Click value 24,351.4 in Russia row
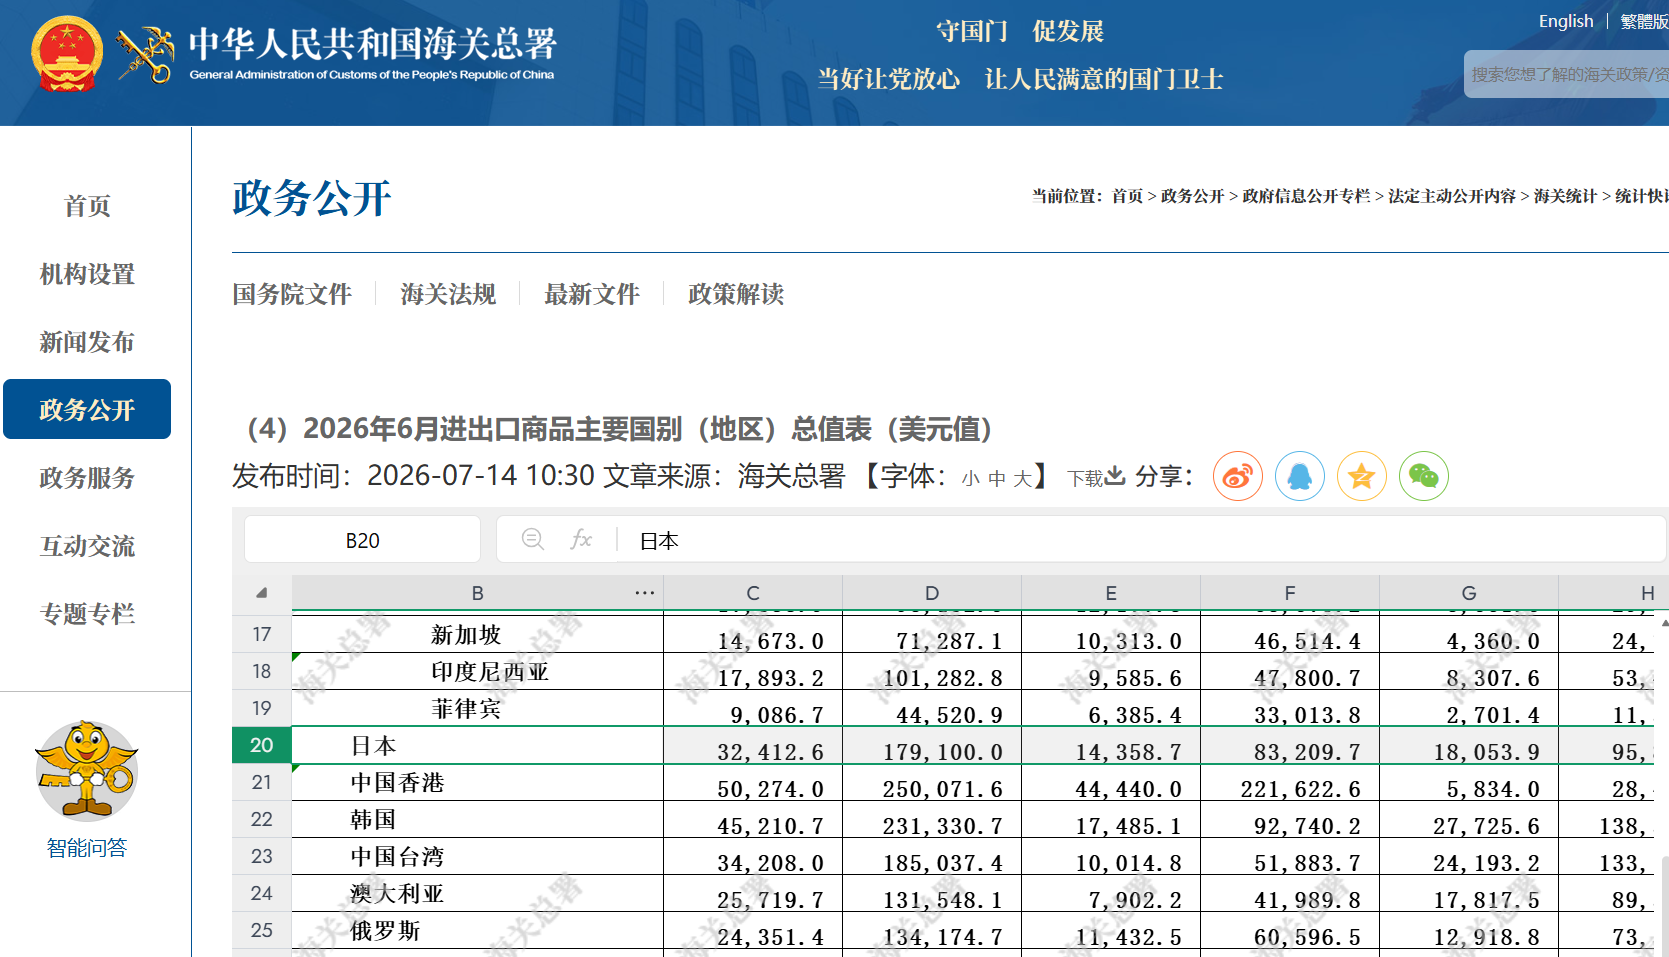 [x=770, y=937]
